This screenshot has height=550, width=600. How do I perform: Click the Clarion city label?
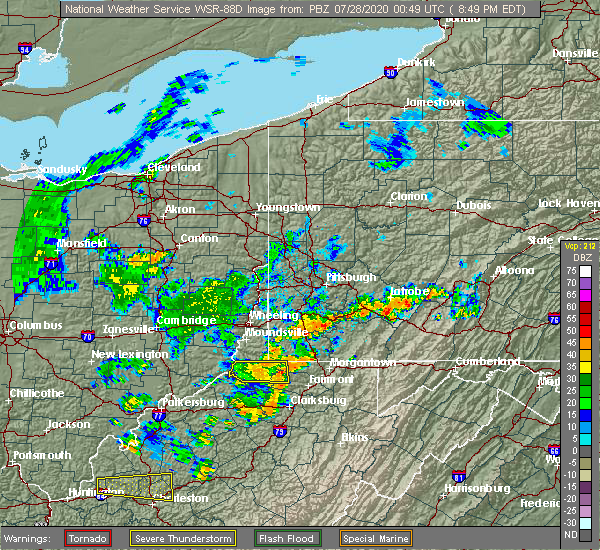pyautogui.click(x=409, y=196)
